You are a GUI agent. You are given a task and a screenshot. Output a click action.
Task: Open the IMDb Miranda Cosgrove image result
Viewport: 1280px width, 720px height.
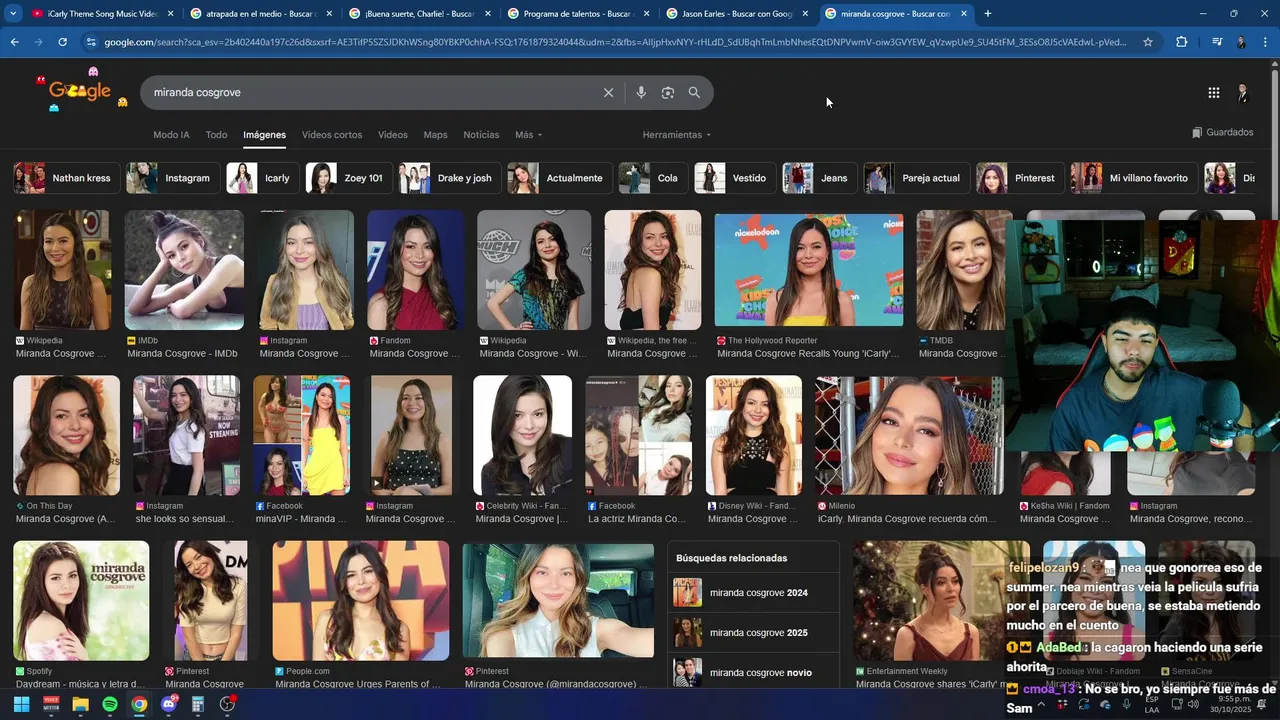(184, 270)
